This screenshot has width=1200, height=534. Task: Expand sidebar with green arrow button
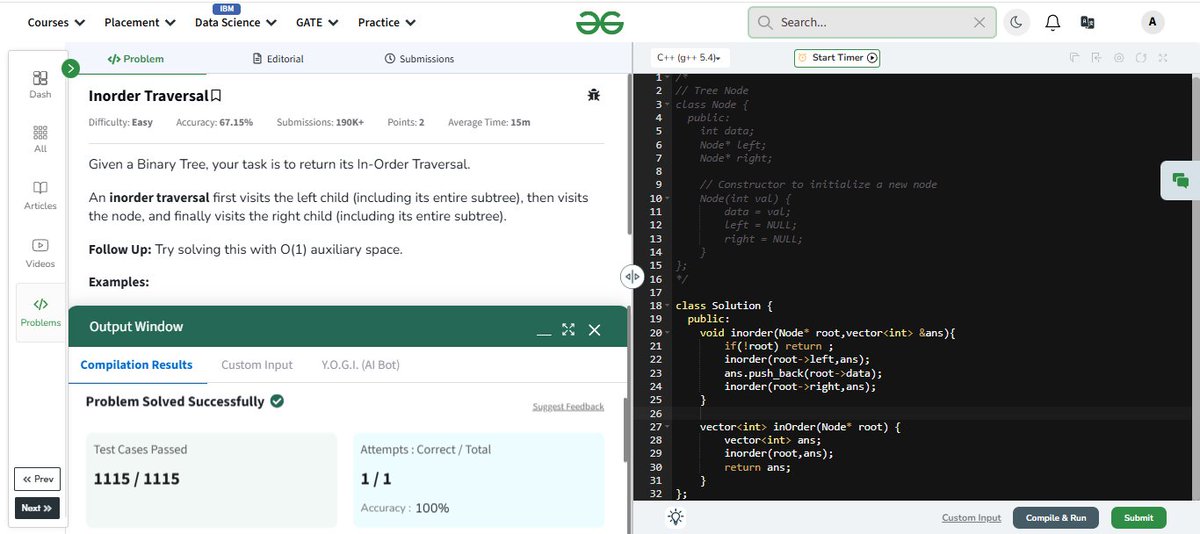click(x=70, y=69)
